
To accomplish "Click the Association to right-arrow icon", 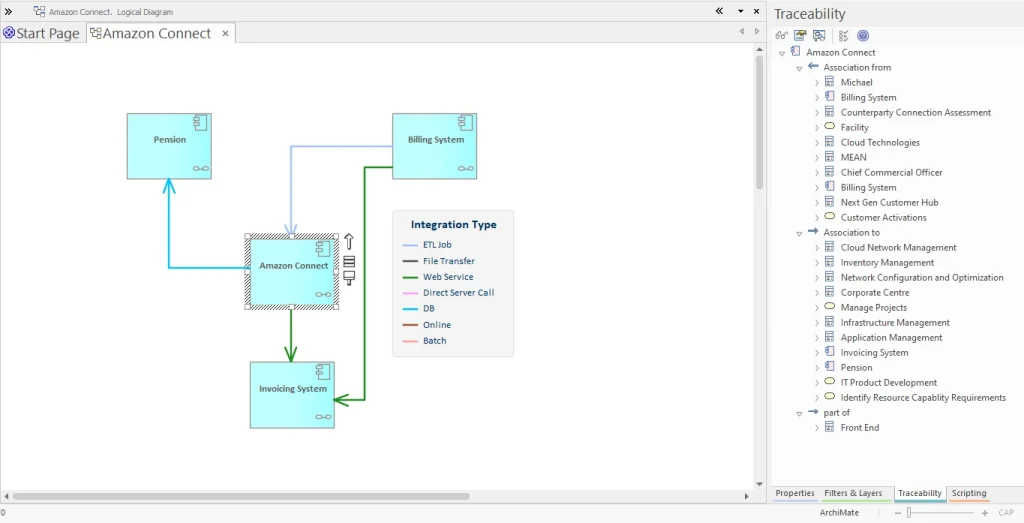I will pyautogui.click(x=813, y=232).
